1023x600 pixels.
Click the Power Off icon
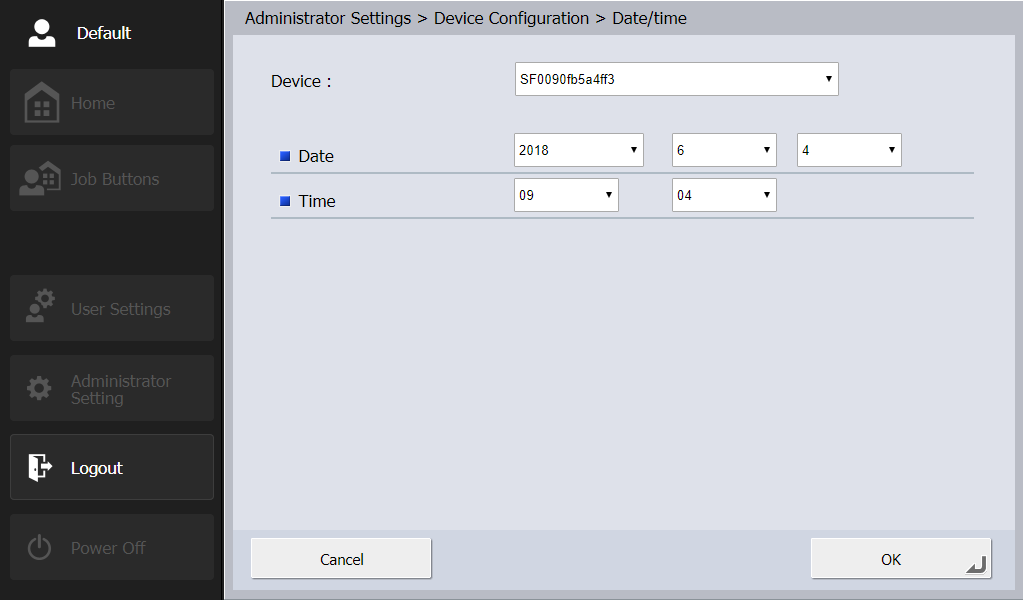click(x=39, y=548)
